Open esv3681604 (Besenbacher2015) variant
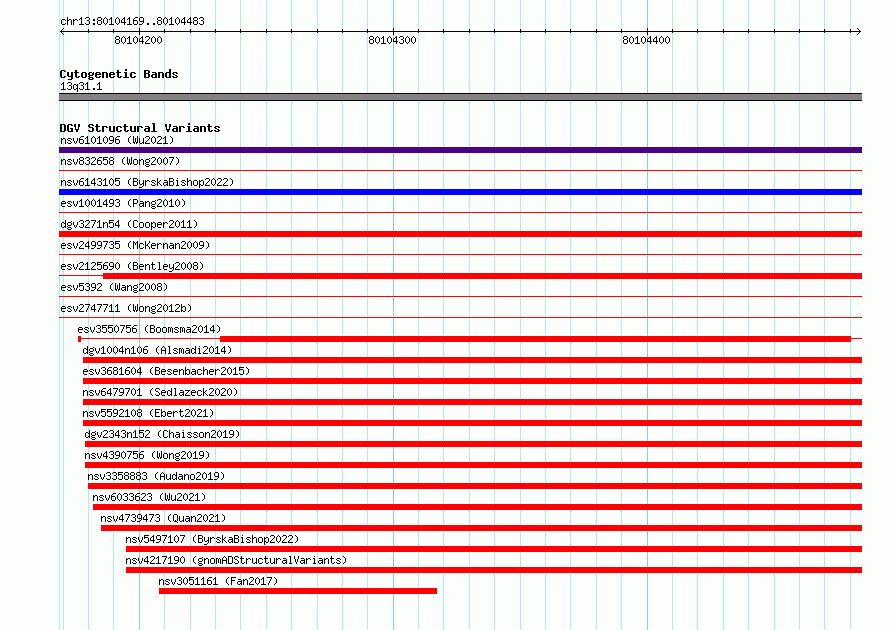The height and width of the screenshot is (630, 890). pyautogui.click(x=166, y=371)
